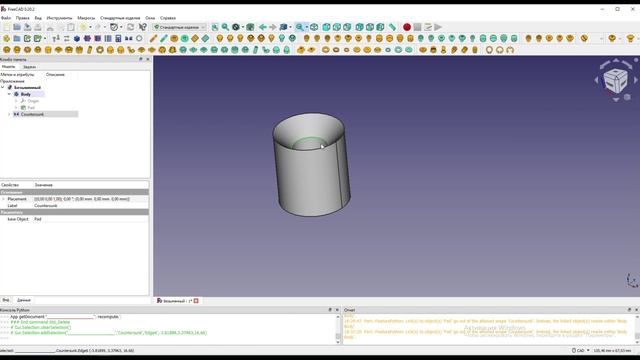Click the forward arrow navigation icon

[272, 27]
